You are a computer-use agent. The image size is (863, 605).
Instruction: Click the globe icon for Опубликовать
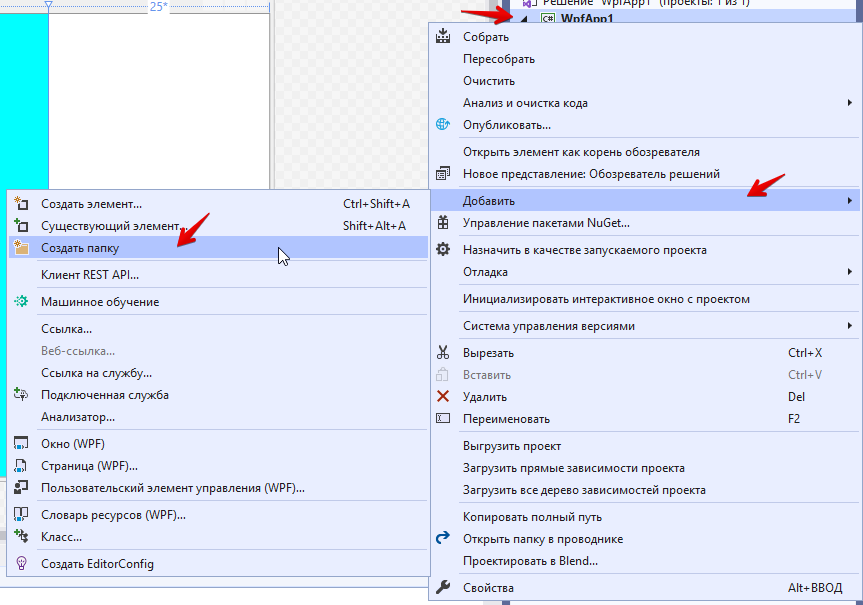(443, 125)
